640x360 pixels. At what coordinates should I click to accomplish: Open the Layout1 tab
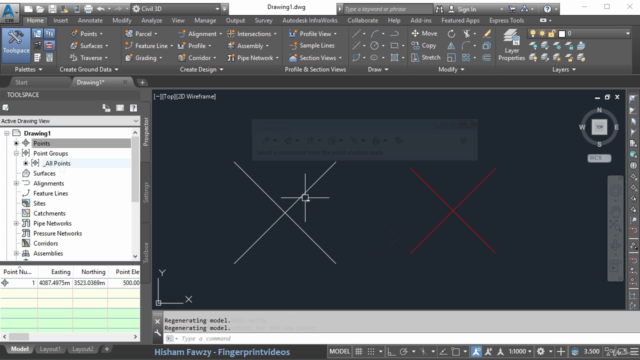tap(50, 349)
